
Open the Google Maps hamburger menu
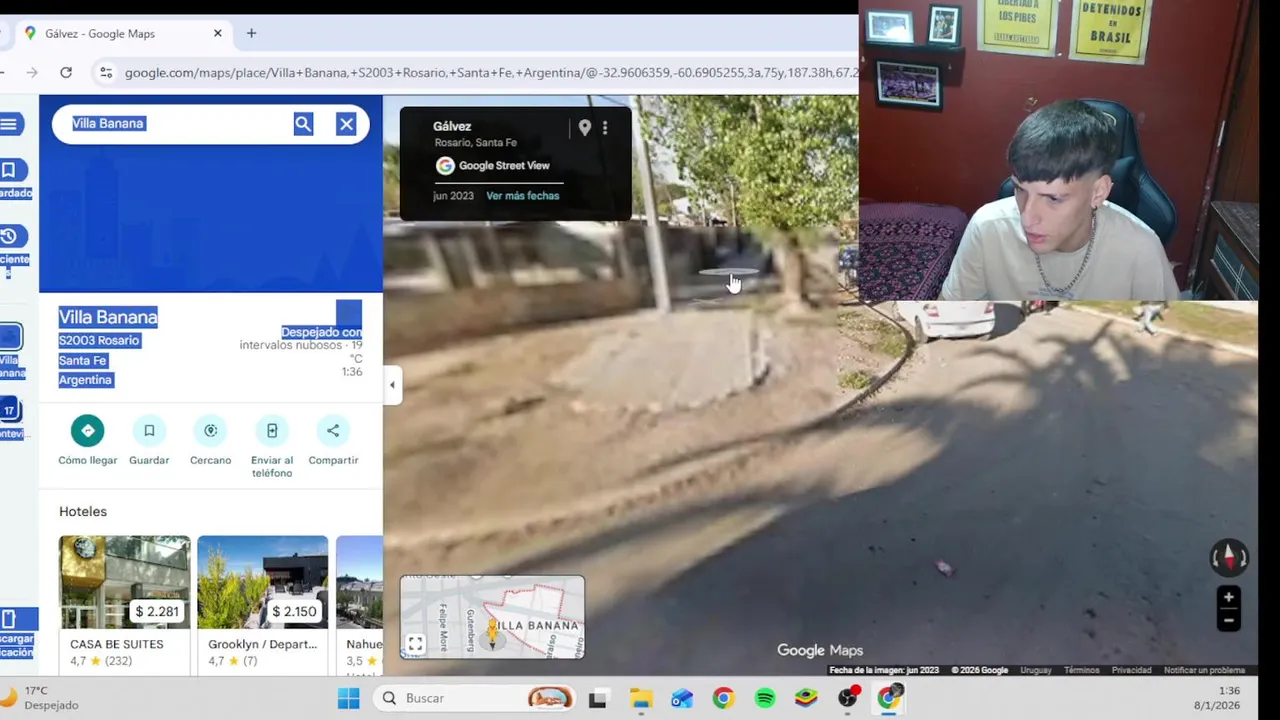[x=9, y=124]
